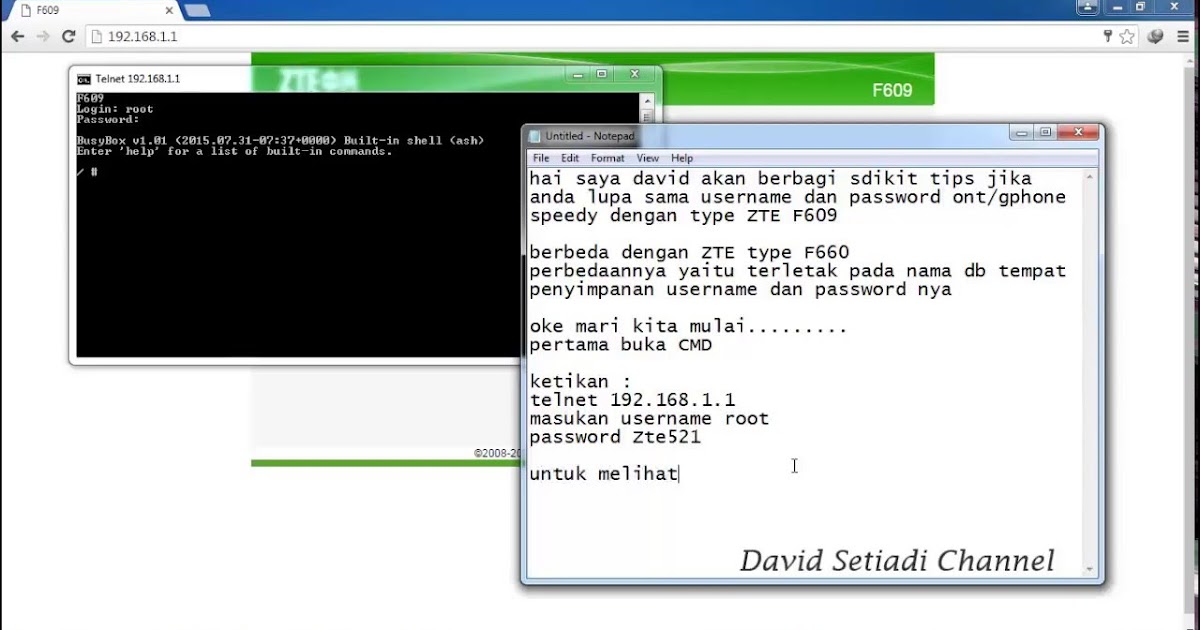Minimize the Telnet 192.168.1.1 window
This screenshot has width=1200, height=630.
[578, 74]
